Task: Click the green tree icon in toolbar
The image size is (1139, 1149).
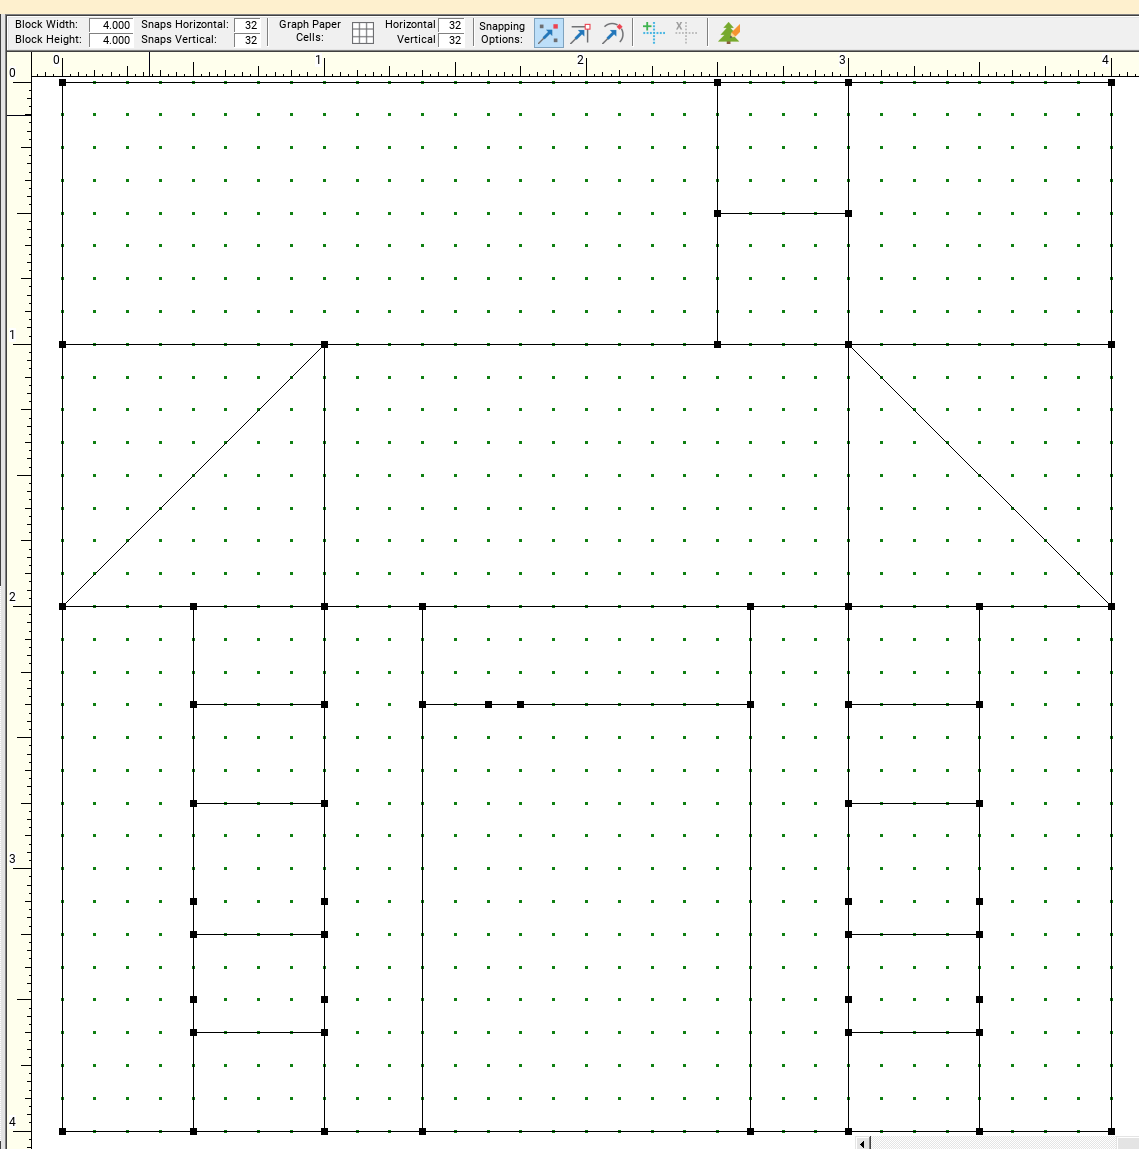Action: click(x=730, y=33)
